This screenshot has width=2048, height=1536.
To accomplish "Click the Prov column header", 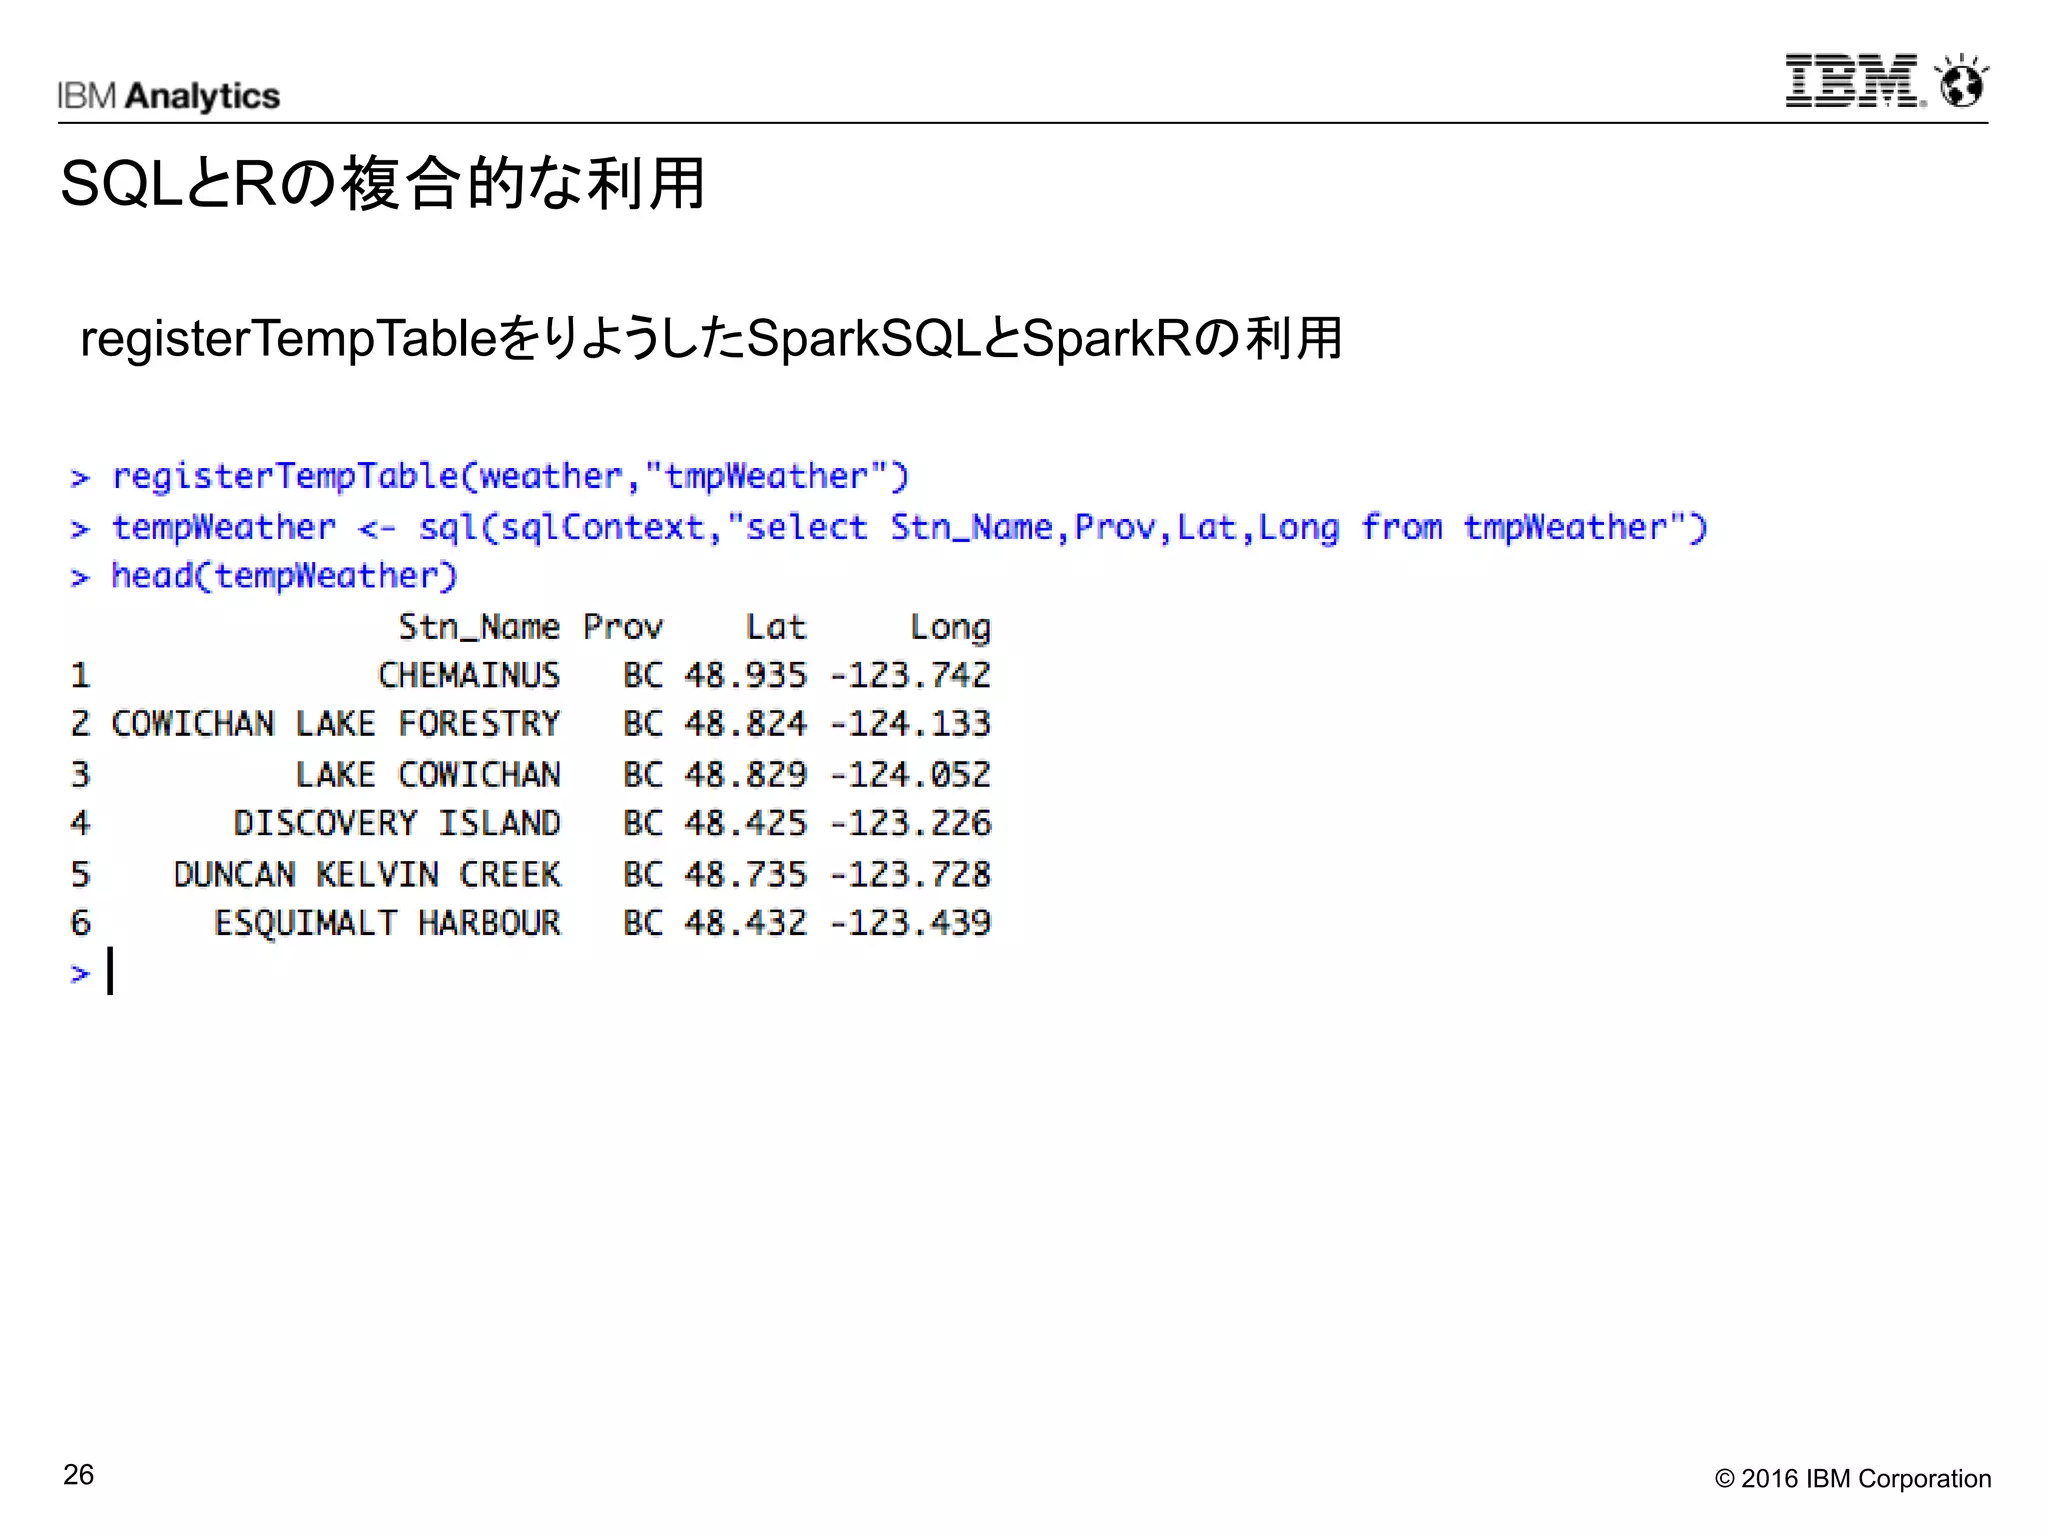I will pos(623,627).
